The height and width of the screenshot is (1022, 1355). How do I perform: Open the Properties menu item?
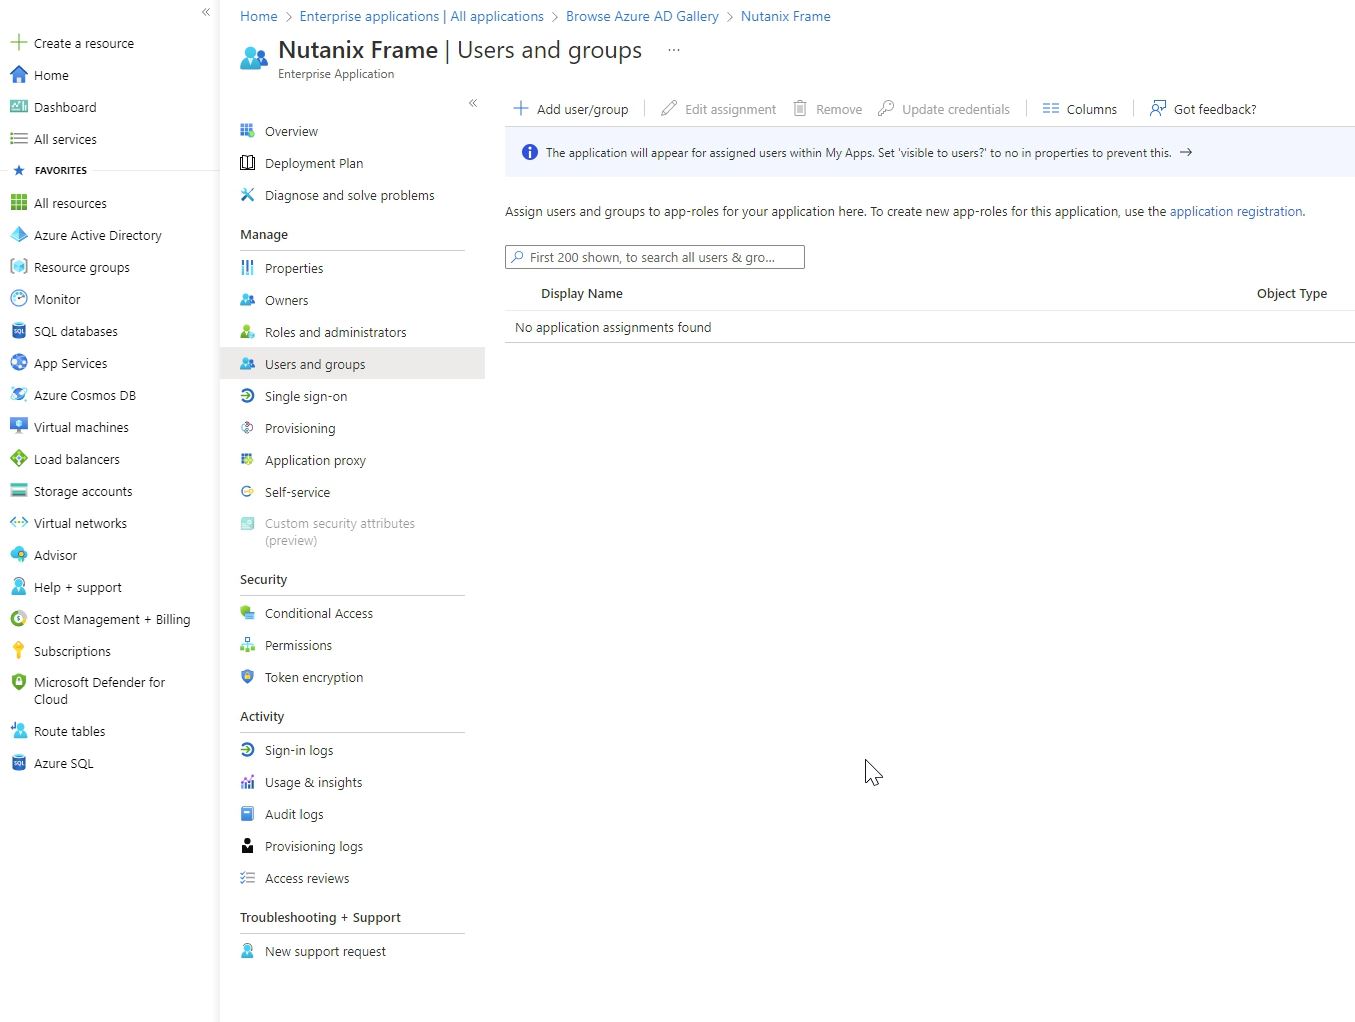(x=294, y=268)
